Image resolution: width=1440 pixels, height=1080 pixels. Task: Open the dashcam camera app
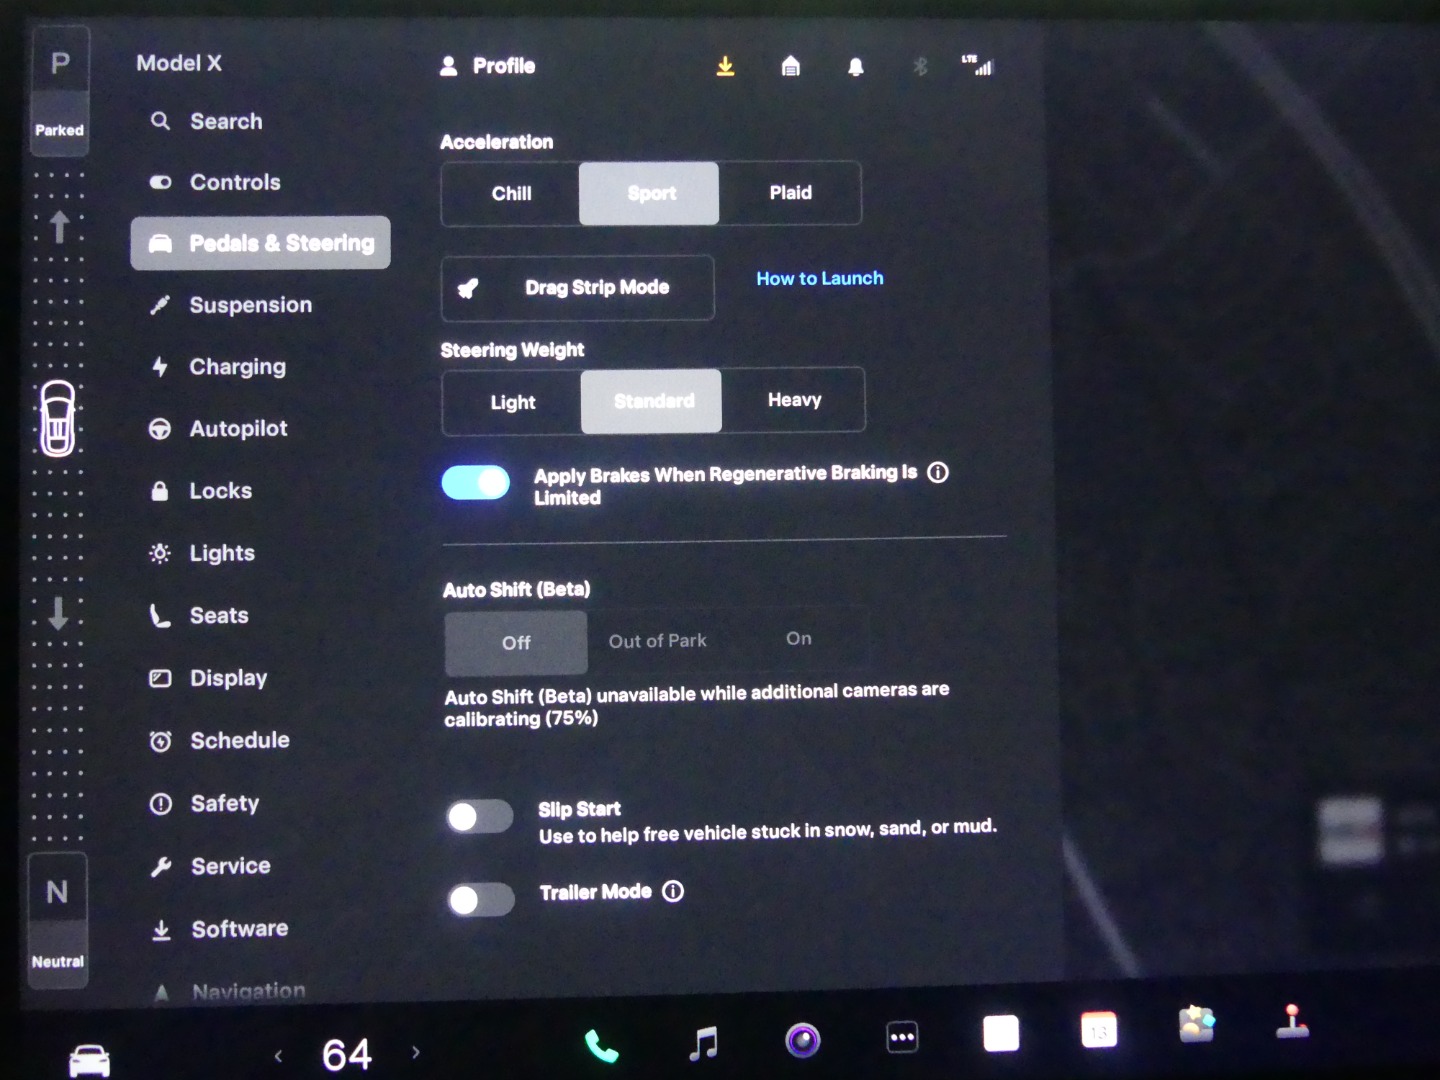(x=802, y=1040)
